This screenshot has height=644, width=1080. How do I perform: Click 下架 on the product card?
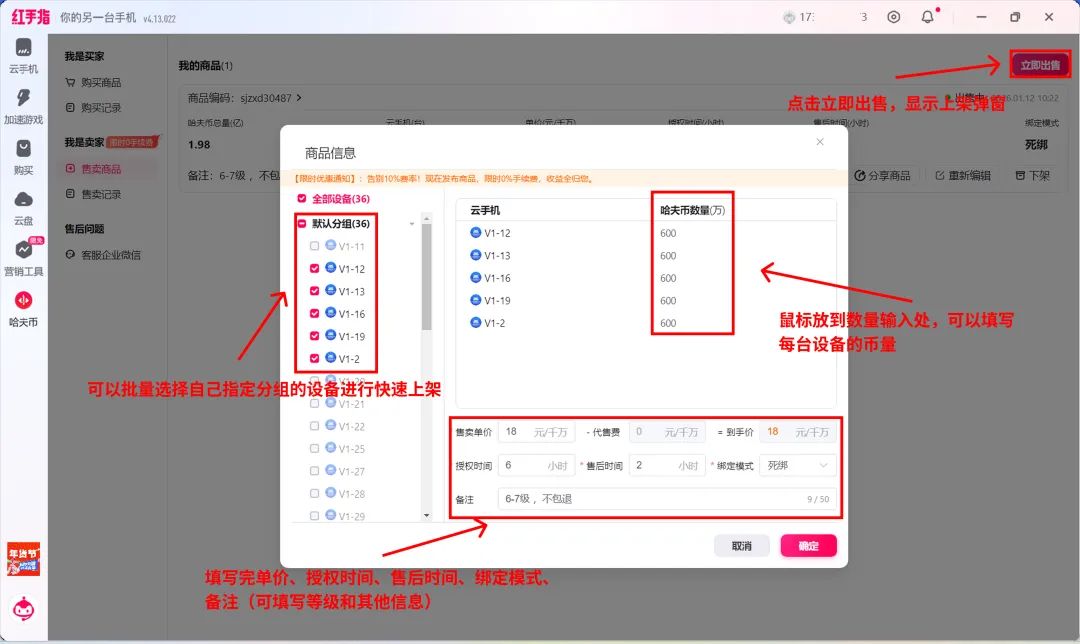pos(1032,176)
